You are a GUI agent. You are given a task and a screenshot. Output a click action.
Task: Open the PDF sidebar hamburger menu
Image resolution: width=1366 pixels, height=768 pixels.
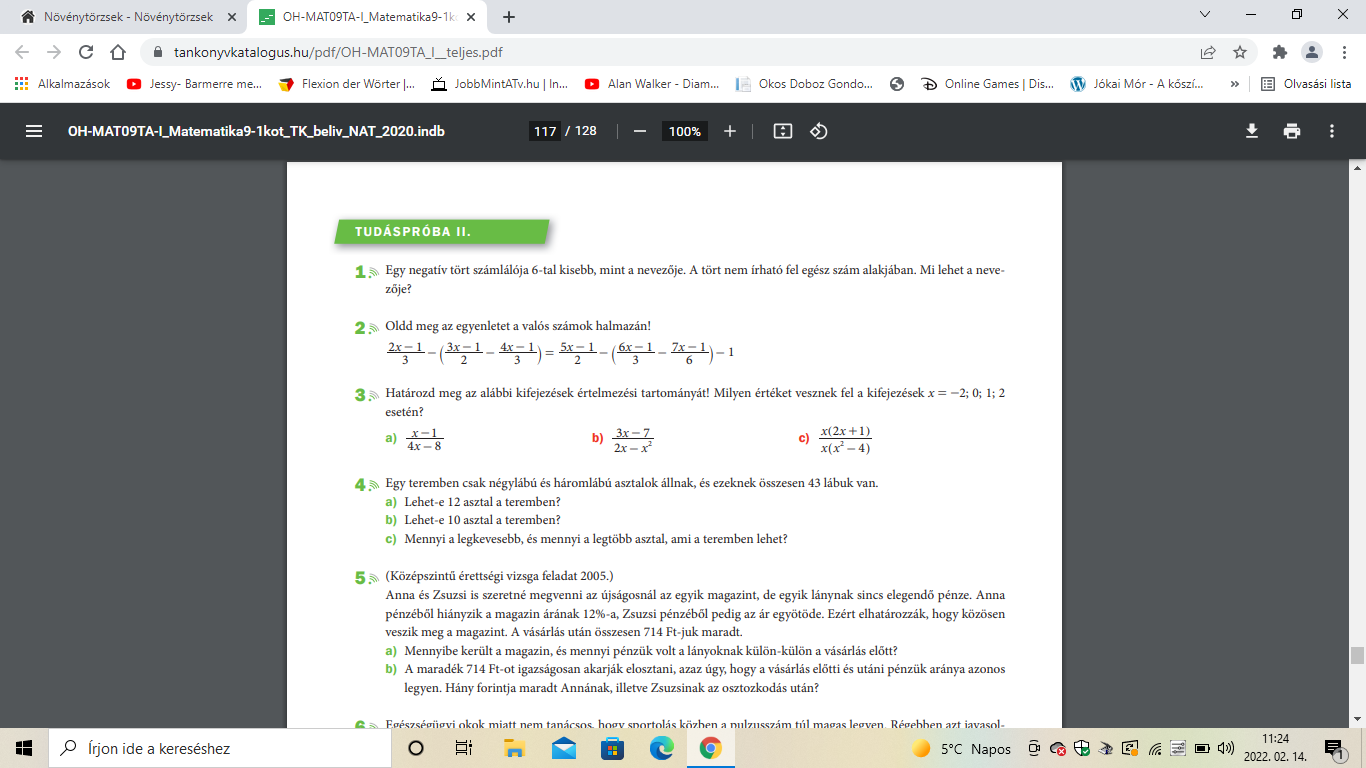34,131
